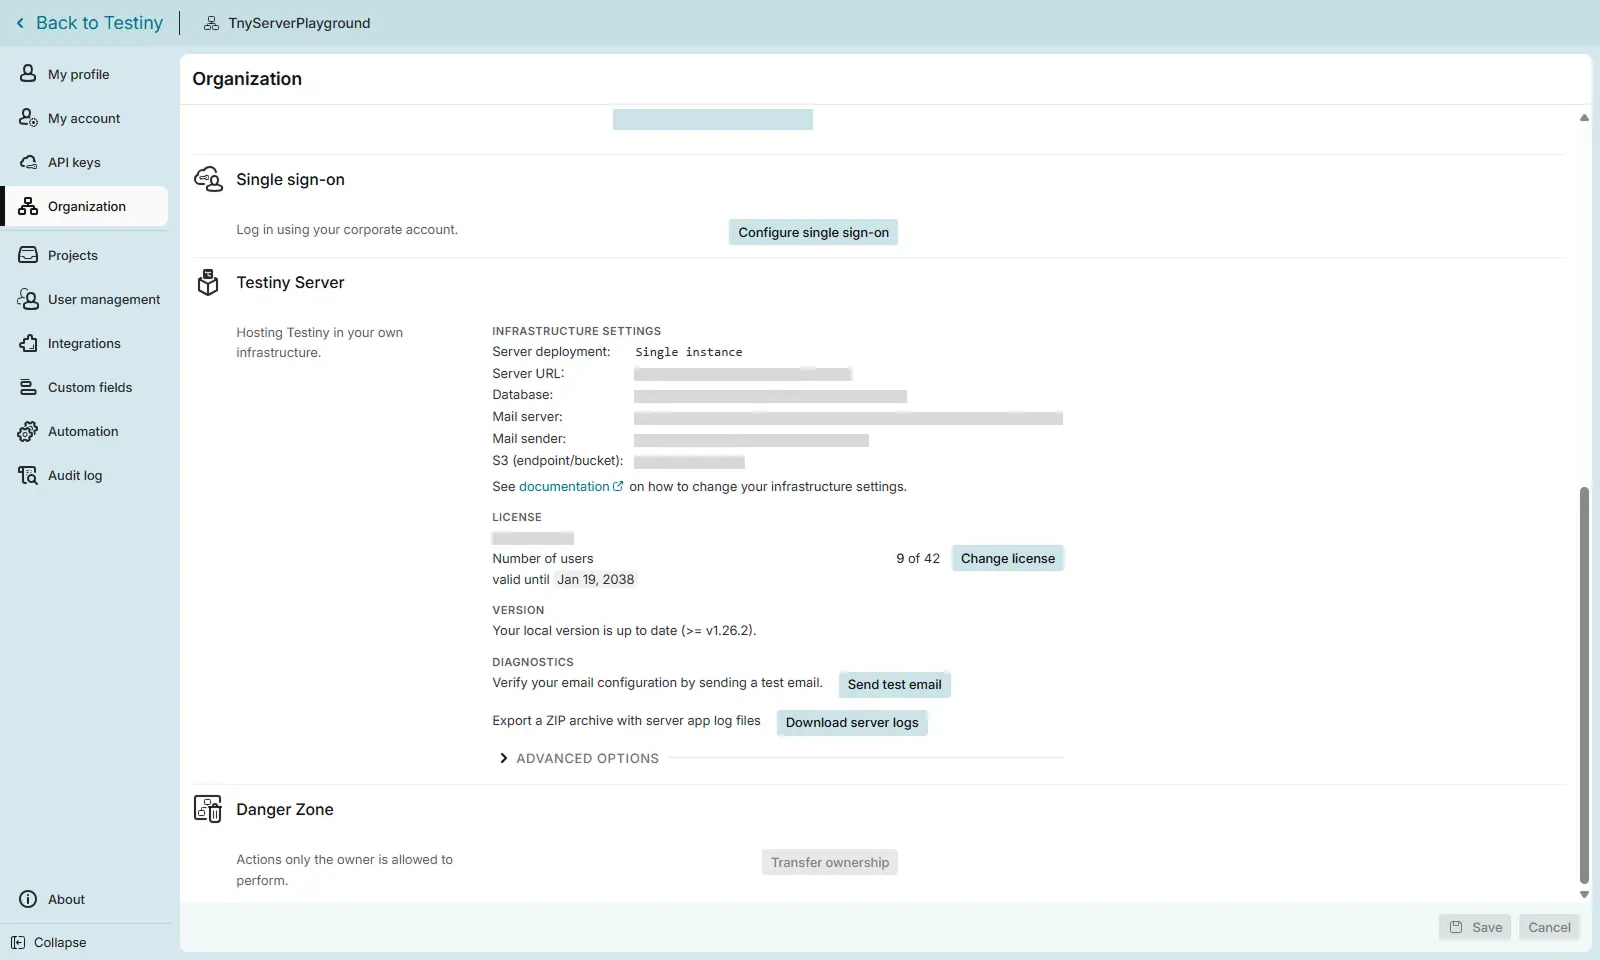
Task: Open Automation with the gear icon
Action: click(x=26, y=431)
